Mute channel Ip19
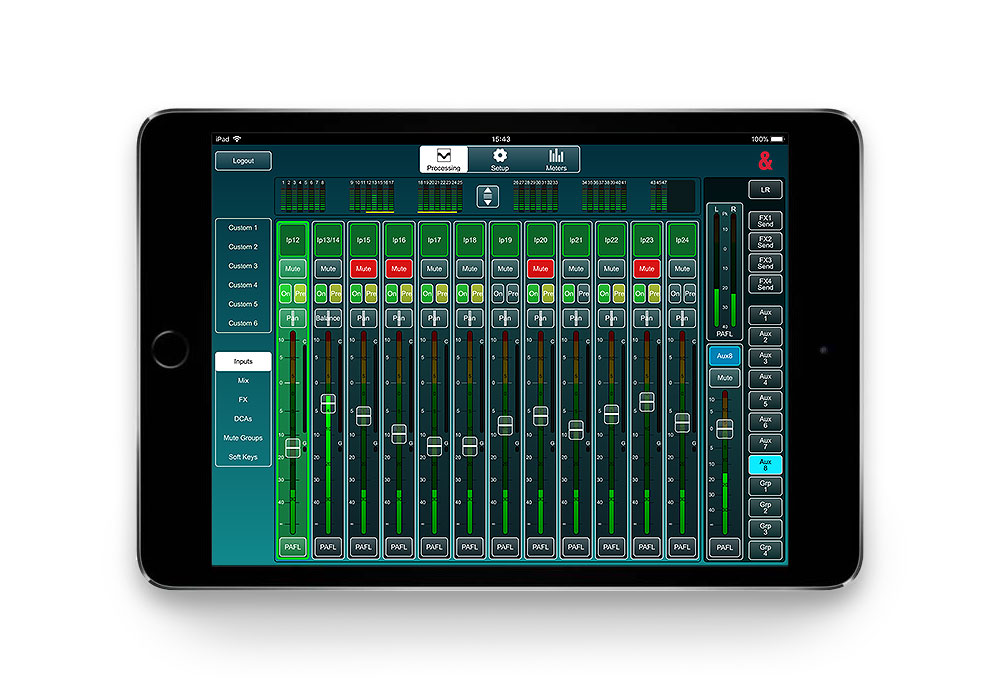The height and width of the screenshot is (700, 1000). [505, 268]
